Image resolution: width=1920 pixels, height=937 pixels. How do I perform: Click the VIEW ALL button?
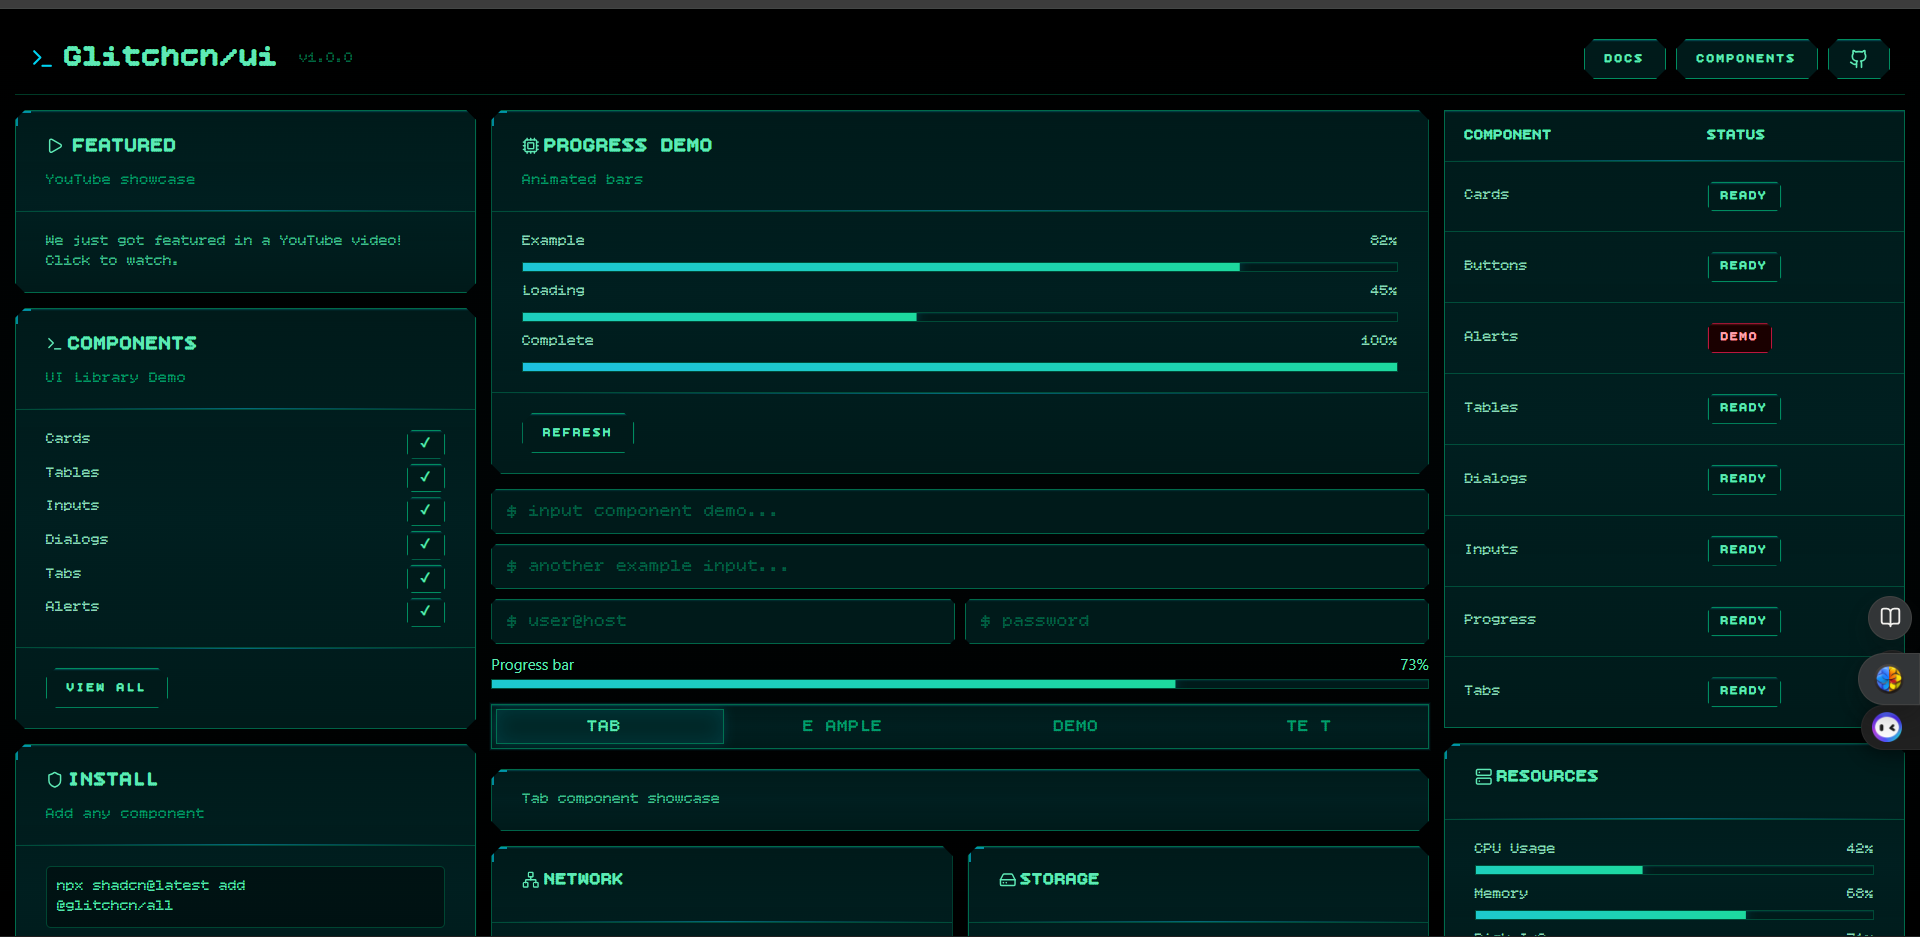pyautogui.click(x=106, y=688)
